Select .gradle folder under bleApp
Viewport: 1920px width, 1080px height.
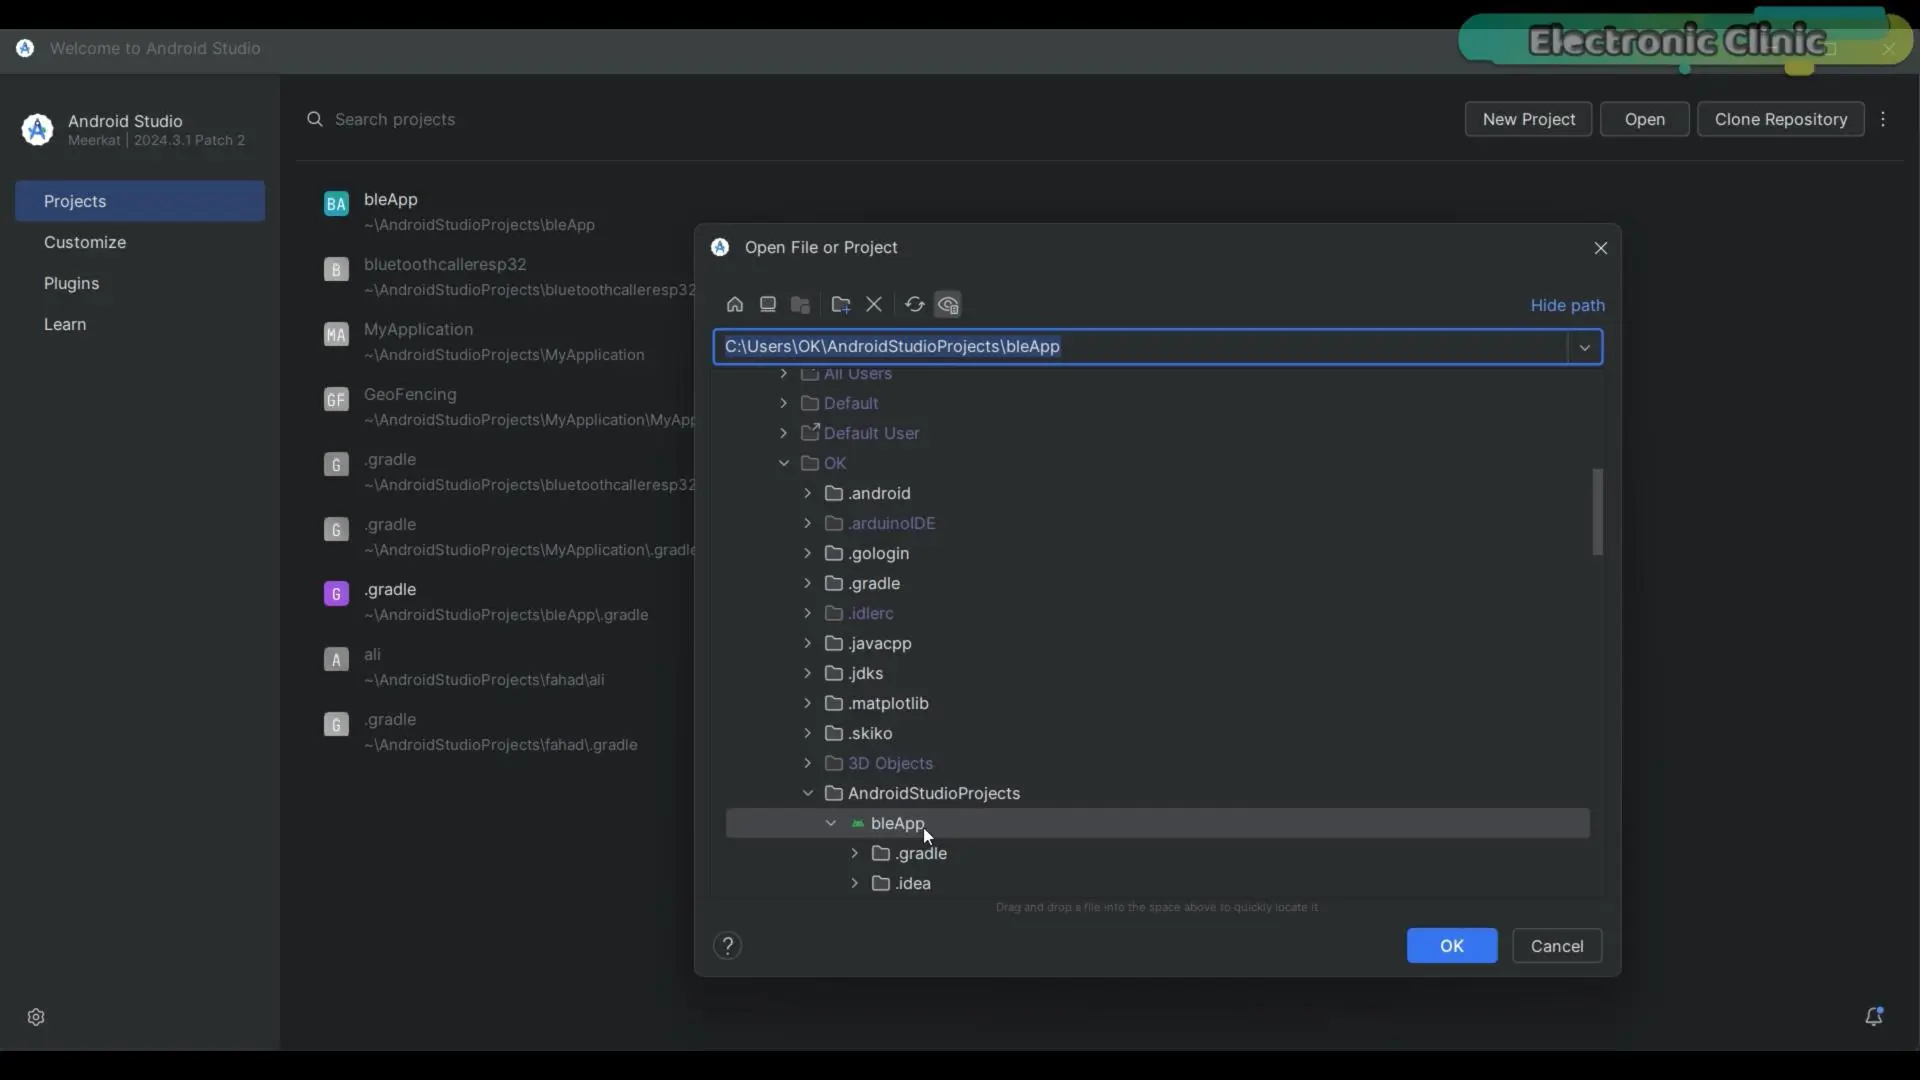(1158, 853)
